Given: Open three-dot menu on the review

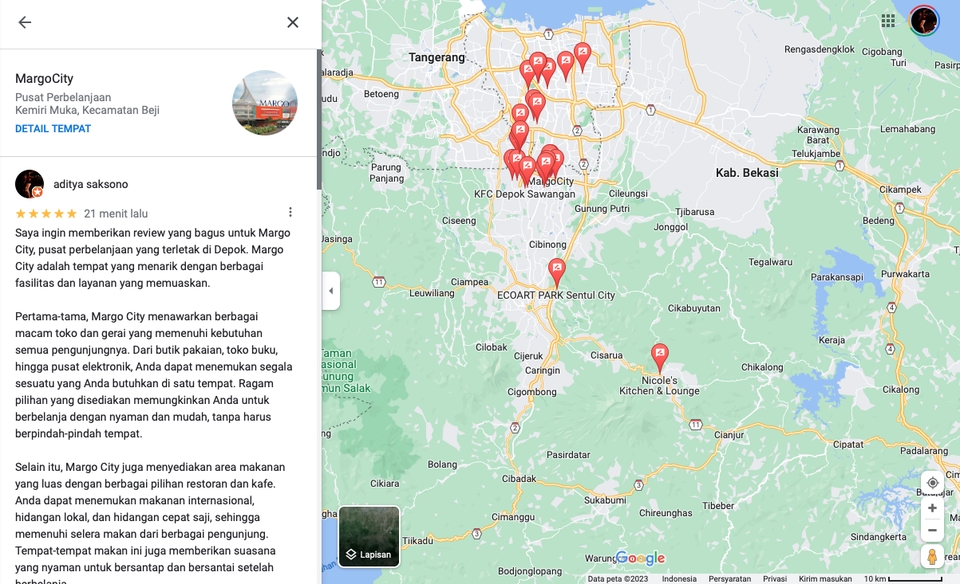Looking at the screenshot, I should pos(290,212).
